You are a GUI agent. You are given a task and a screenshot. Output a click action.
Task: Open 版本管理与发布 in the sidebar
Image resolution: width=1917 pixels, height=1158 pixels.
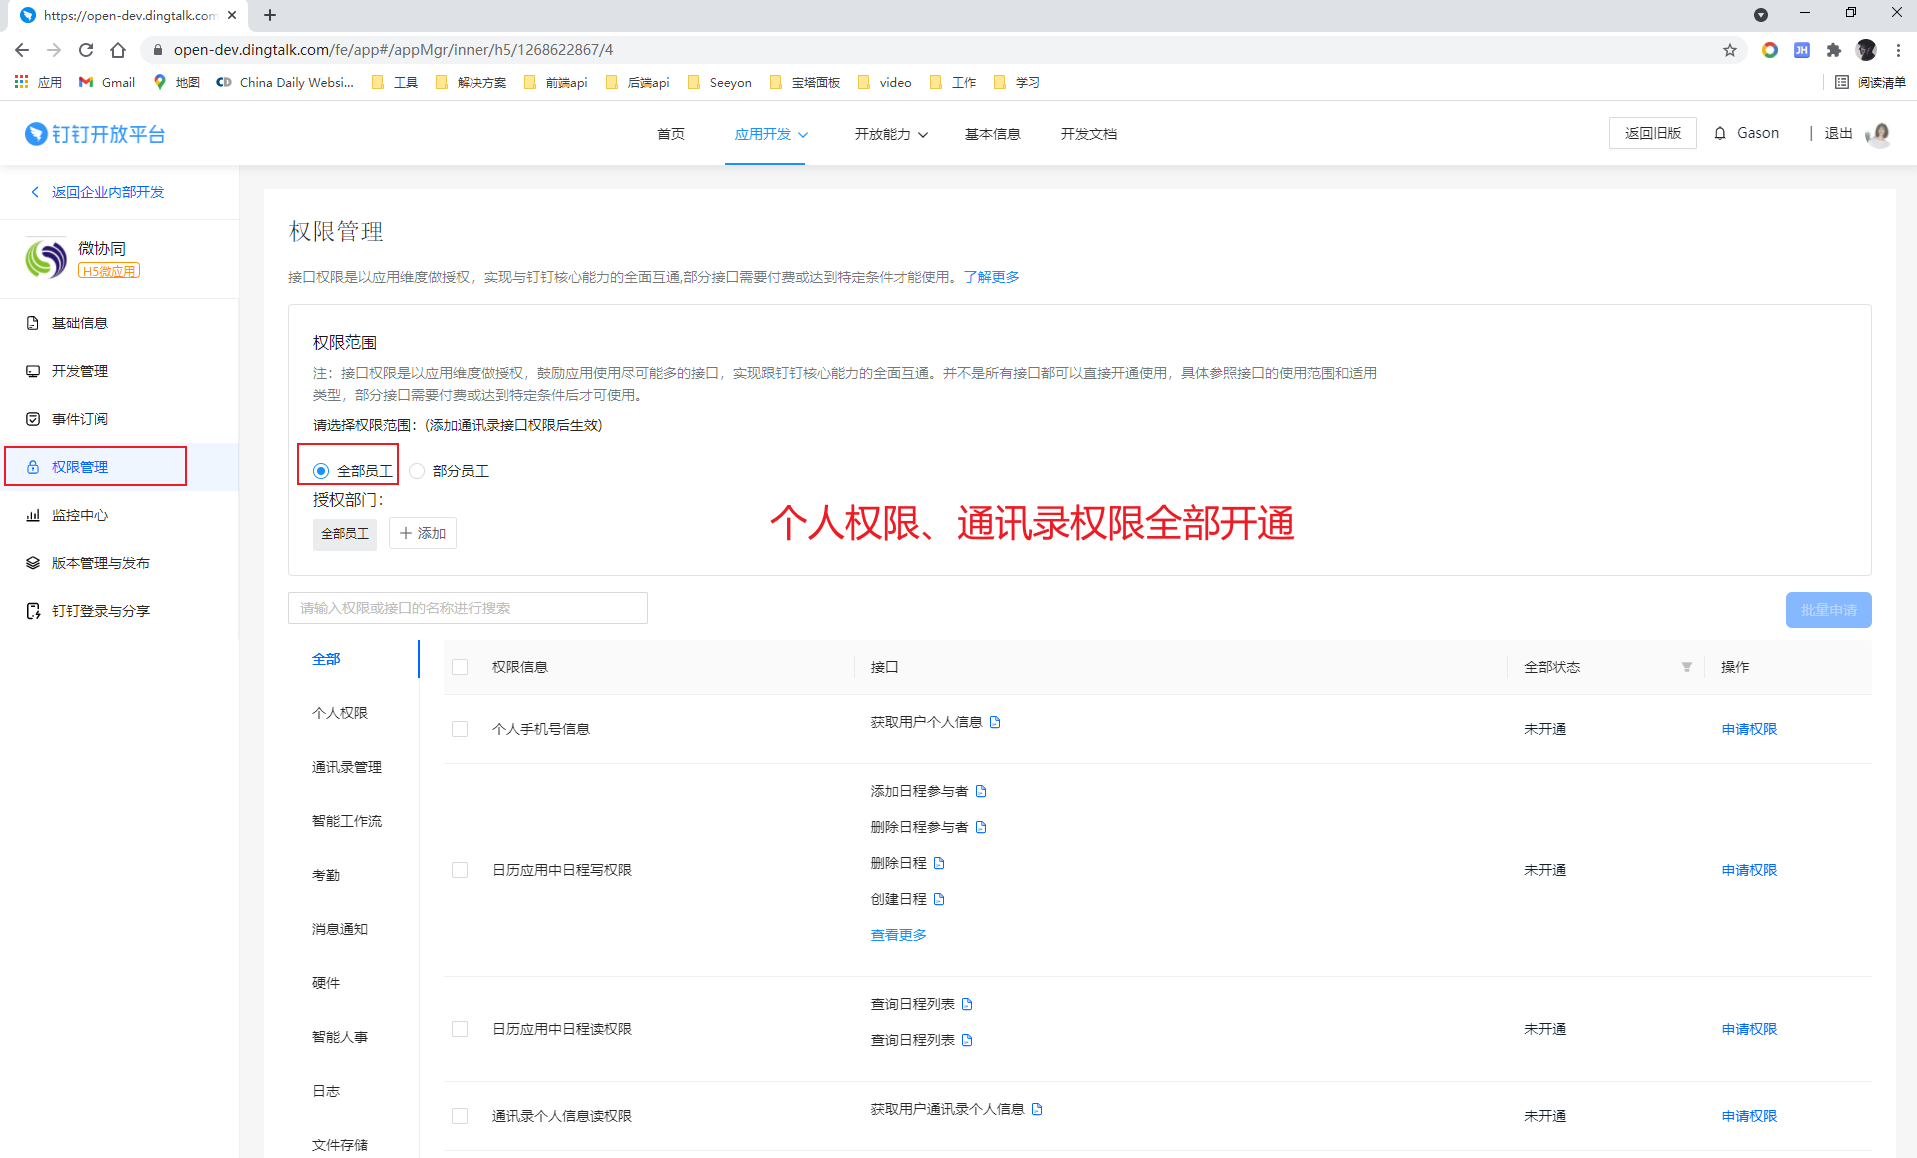(x=100, y=563)
